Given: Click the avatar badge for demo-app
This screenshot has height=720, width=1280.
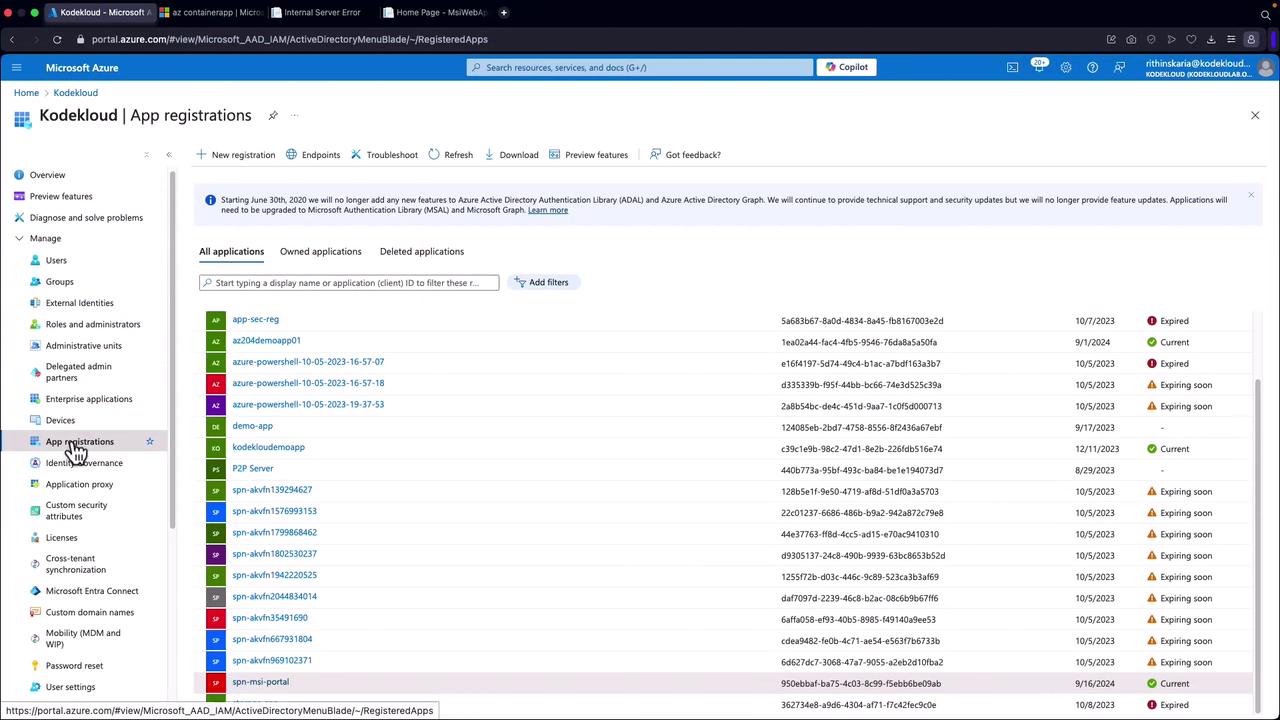Looking at the screenshot, I should pyautogui.click(x=216, y=427).
